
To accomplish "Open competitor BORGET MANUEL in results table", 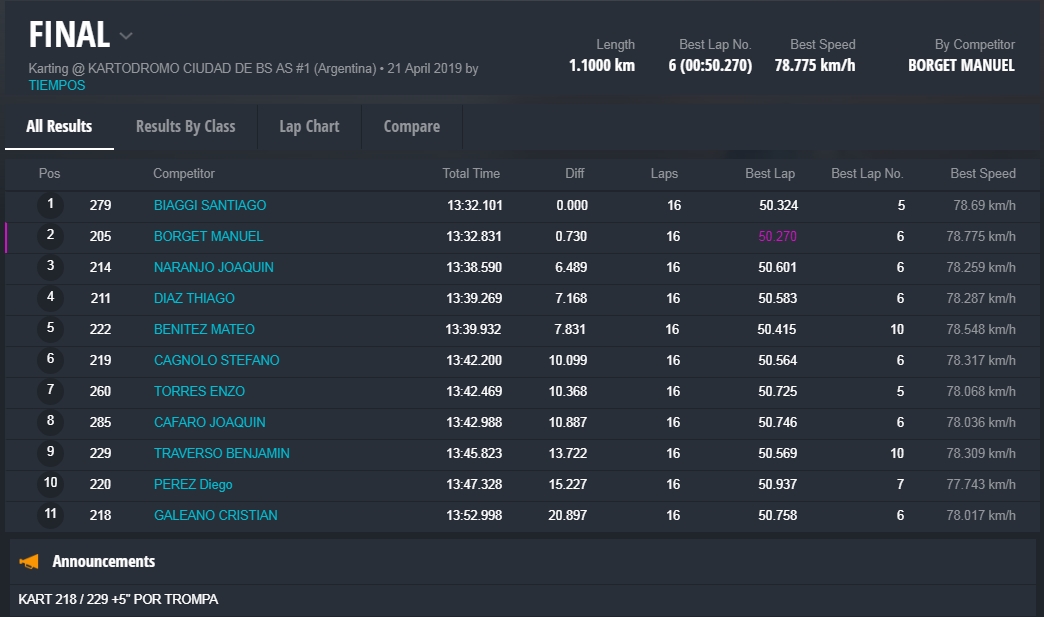I will (208, 236).
